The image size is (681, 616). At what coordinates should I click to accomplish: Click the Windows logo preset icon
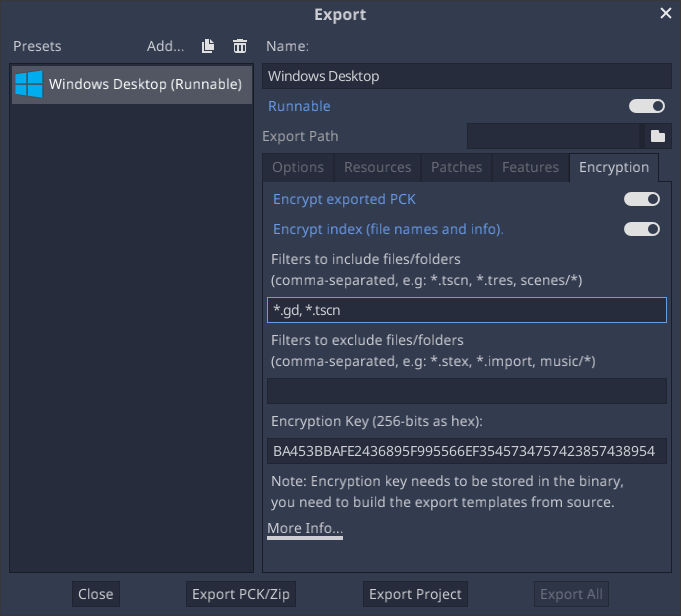(28, 84)
